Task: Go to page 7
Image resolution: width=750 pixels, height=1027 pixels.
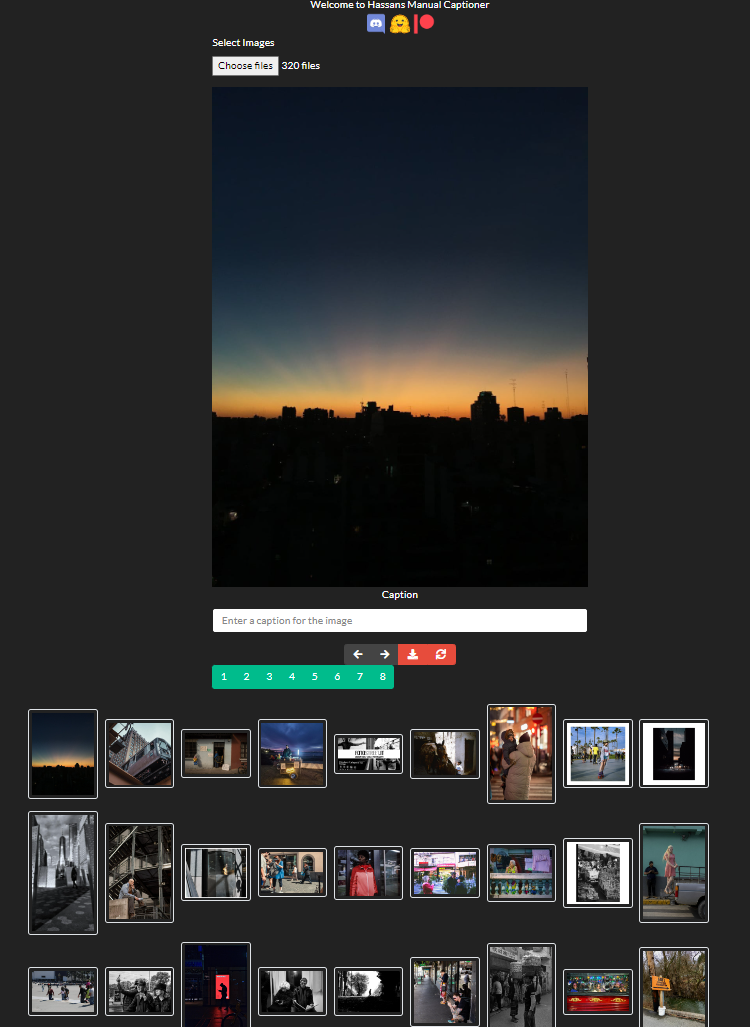Action: coord(360,677)
